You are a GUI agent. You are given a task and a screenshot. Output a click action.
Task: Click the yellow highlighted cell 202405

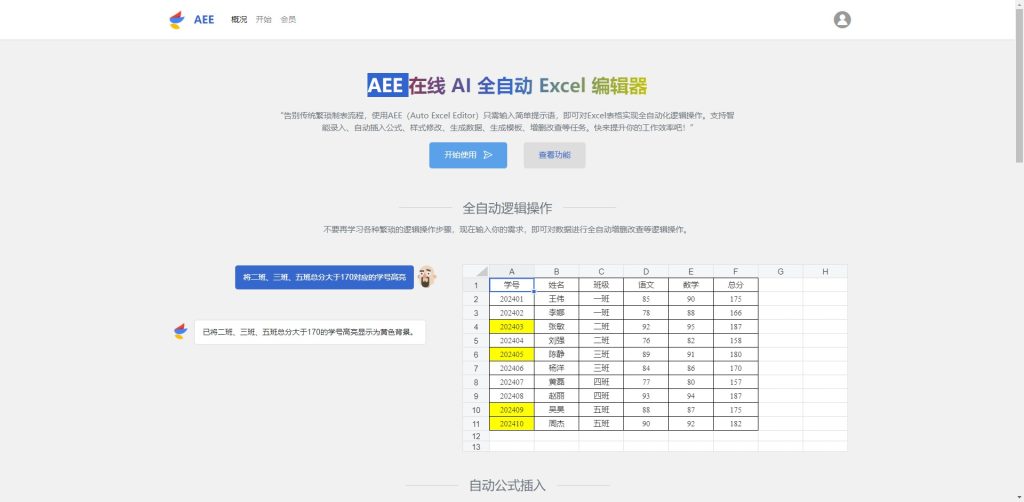pos(511,354)
